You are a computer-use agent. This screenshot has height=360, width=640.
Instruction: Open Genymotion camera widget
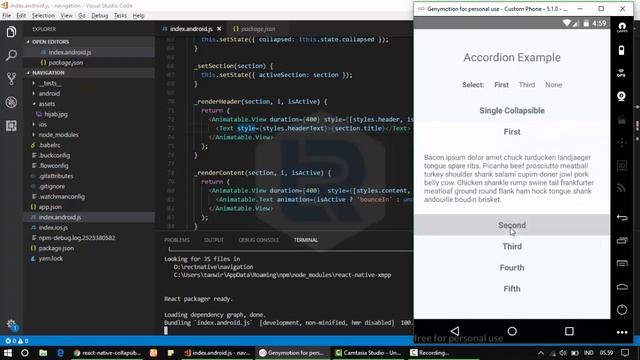point(622,96)
